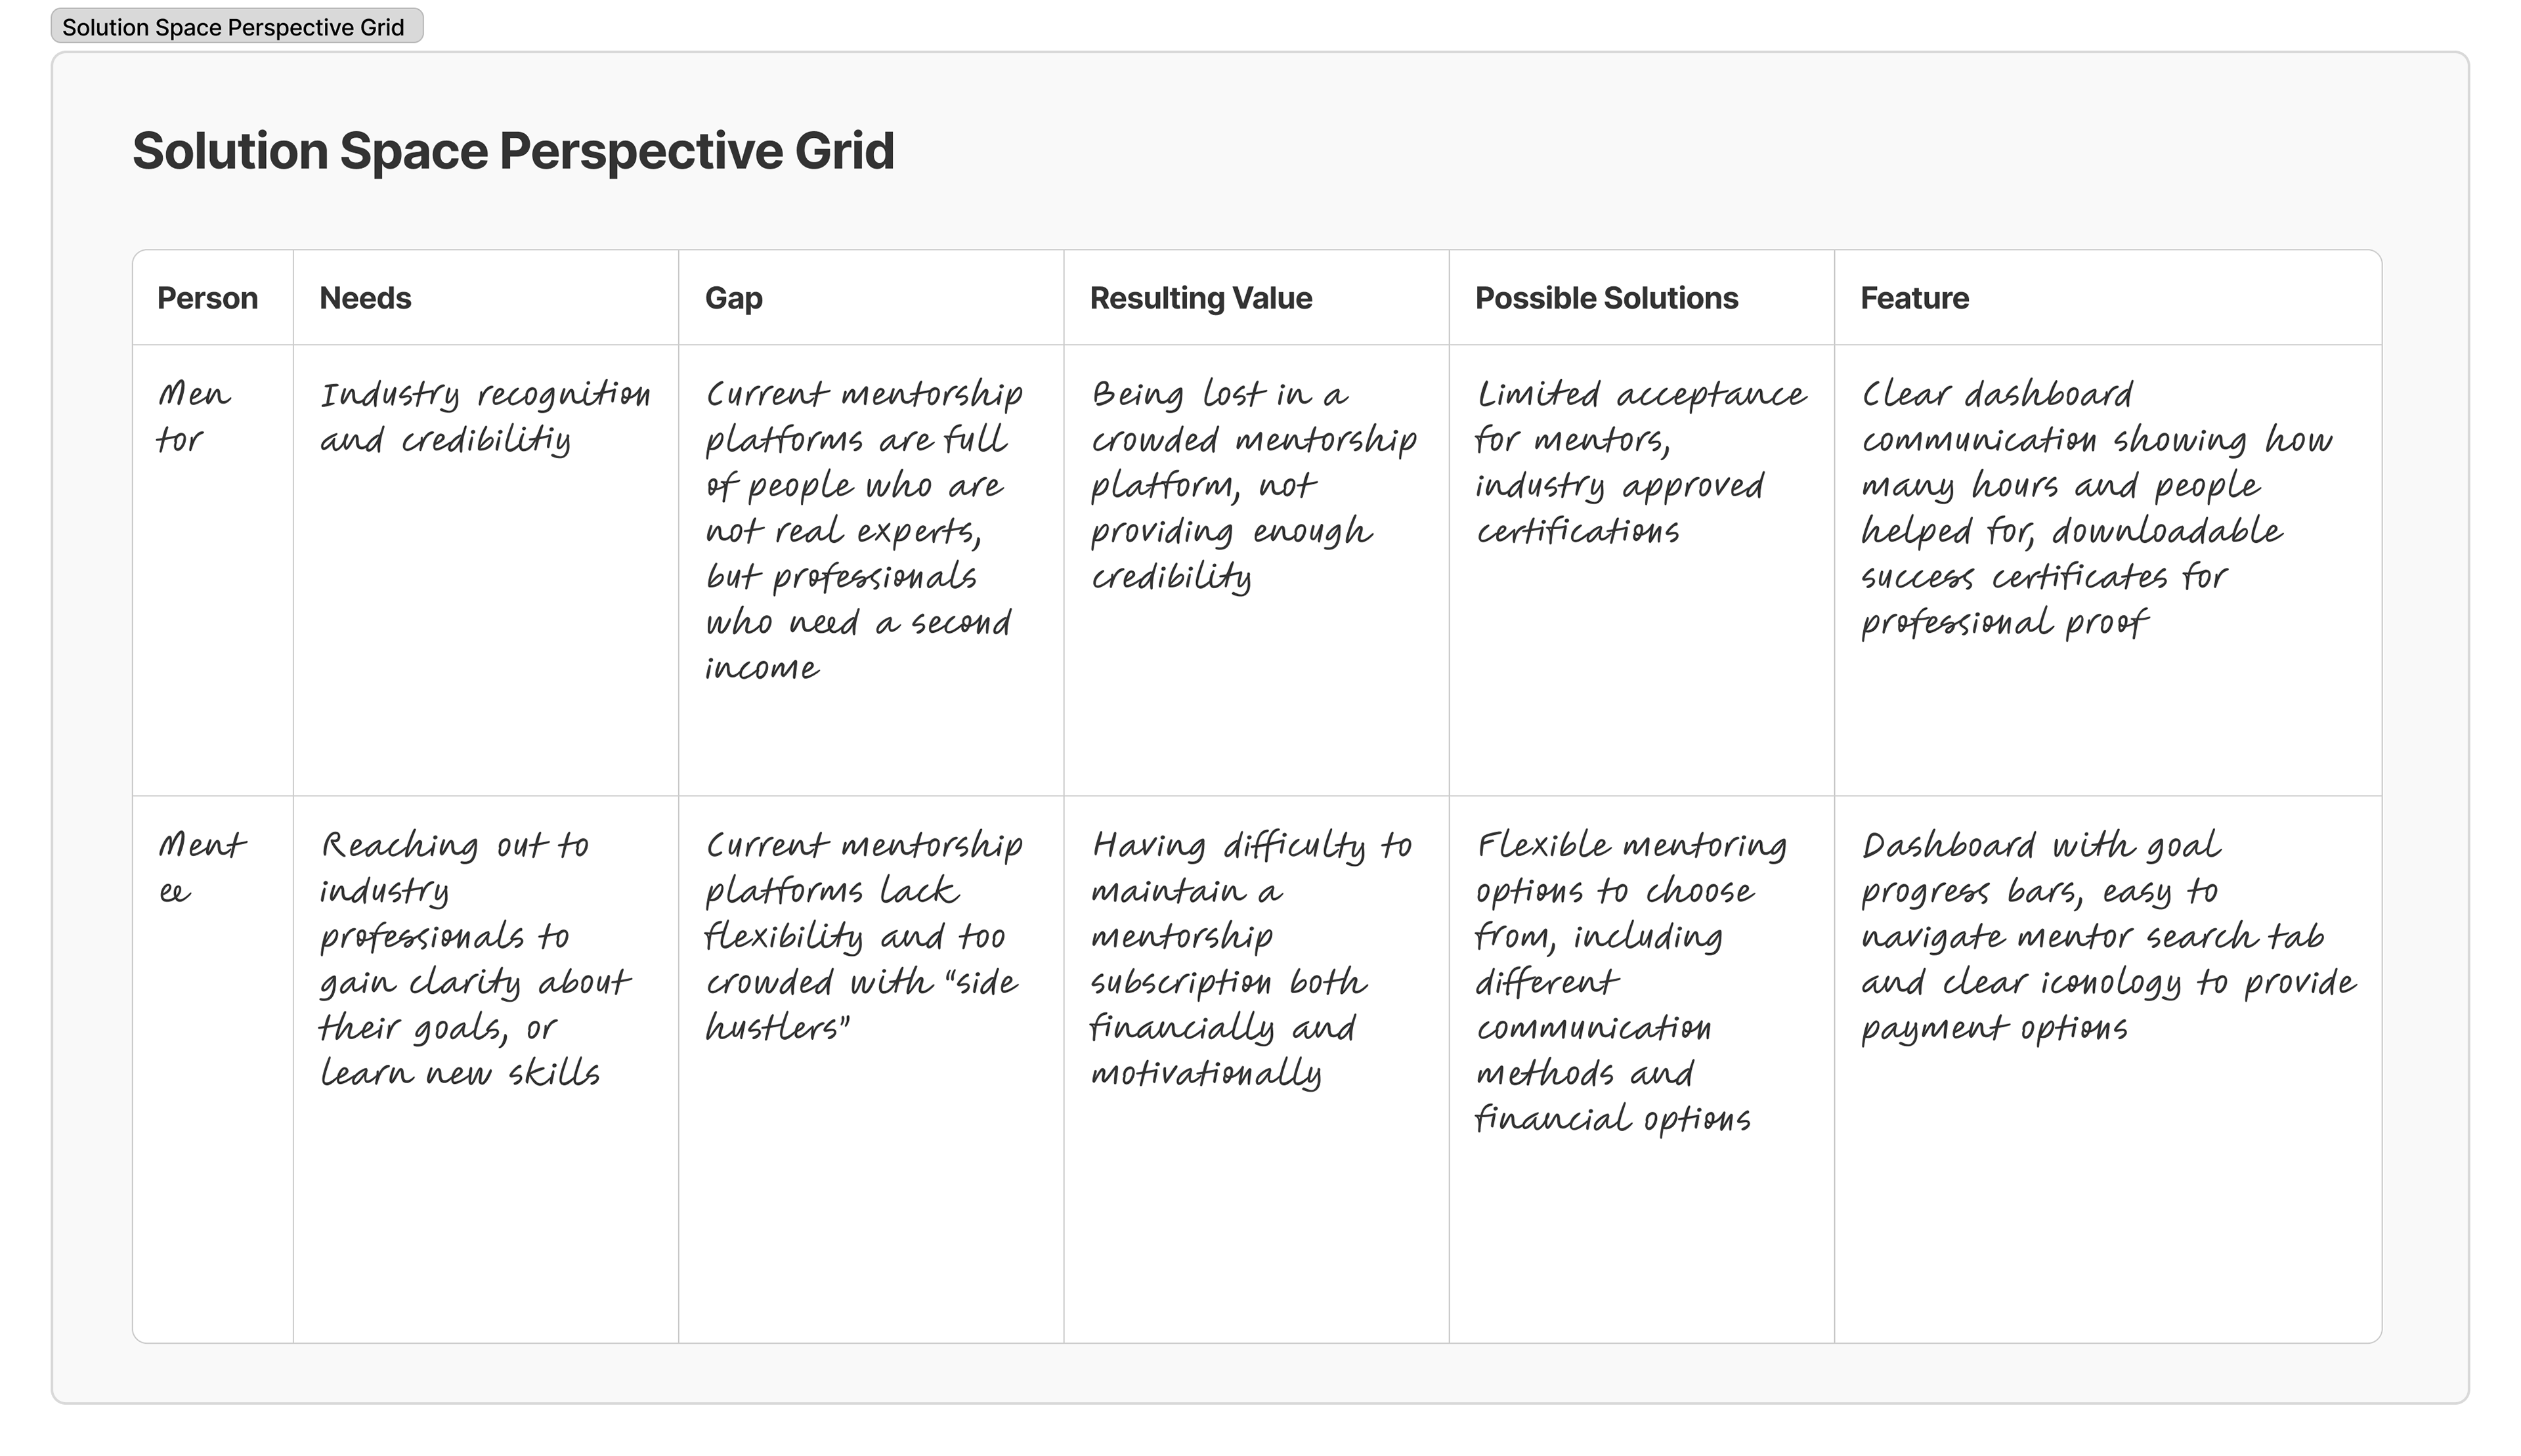Select the Resulting Value column header
Screen dimensions: 2521x1456
pyautogui.click(x=1200, y=298)
